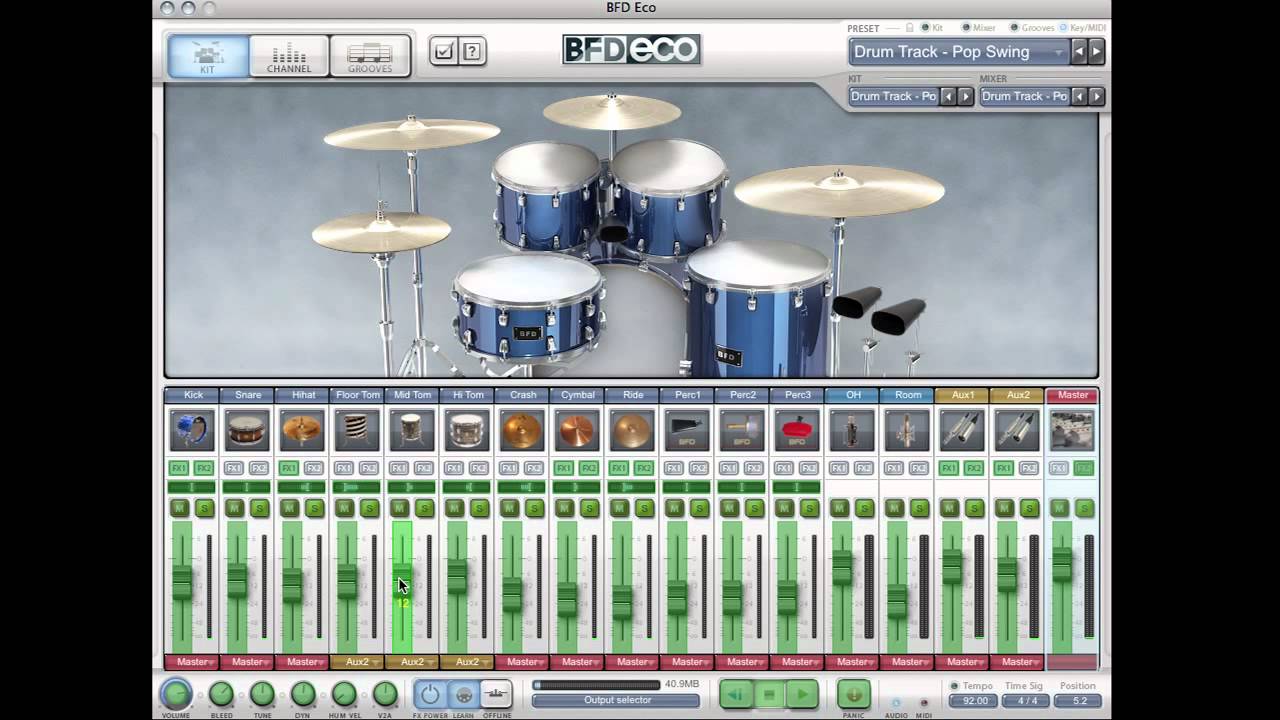
Task: Select the Room microphone channel icon
Action: 907,430
